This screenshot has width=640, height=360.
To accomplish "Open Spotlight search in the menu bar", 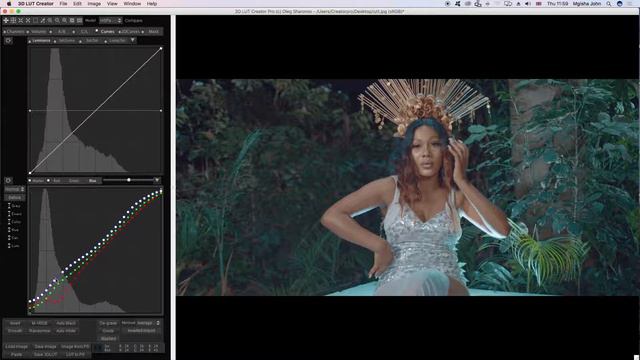I will [609, 4].
